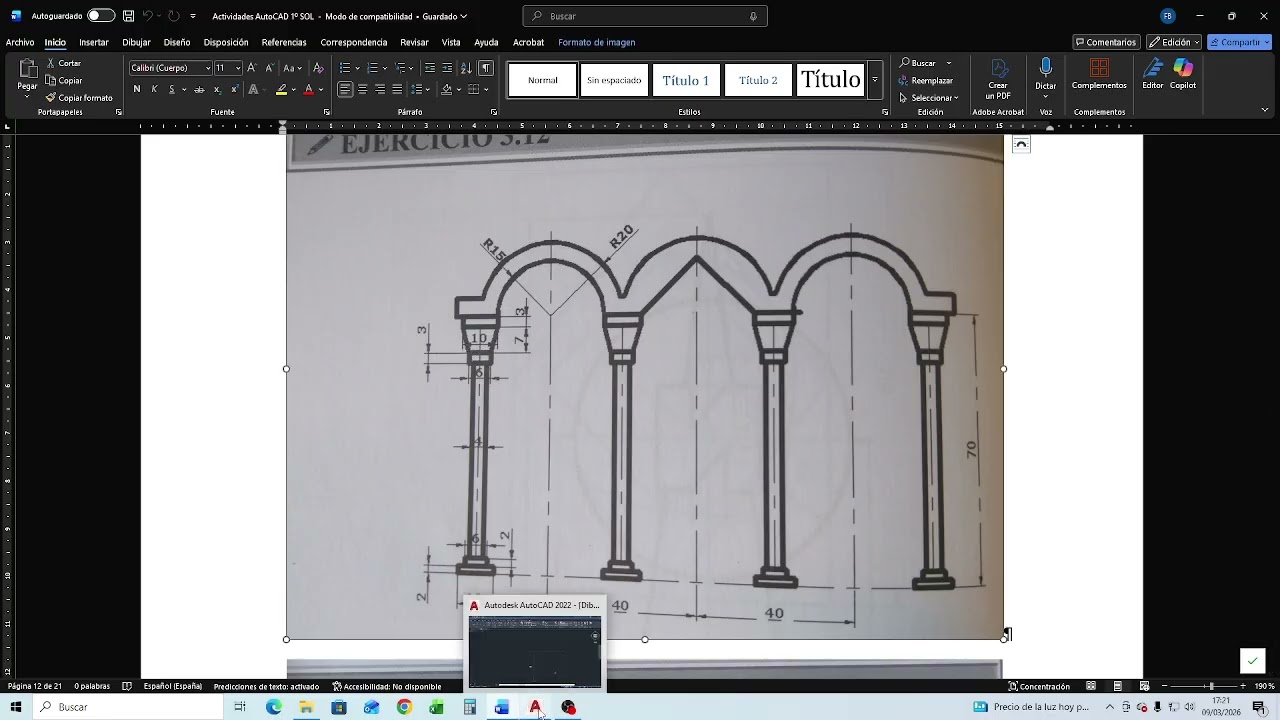Viewport: 1280px width, 720px height.
Task: Click the Comentarios button
Action: pos(1106,42)
